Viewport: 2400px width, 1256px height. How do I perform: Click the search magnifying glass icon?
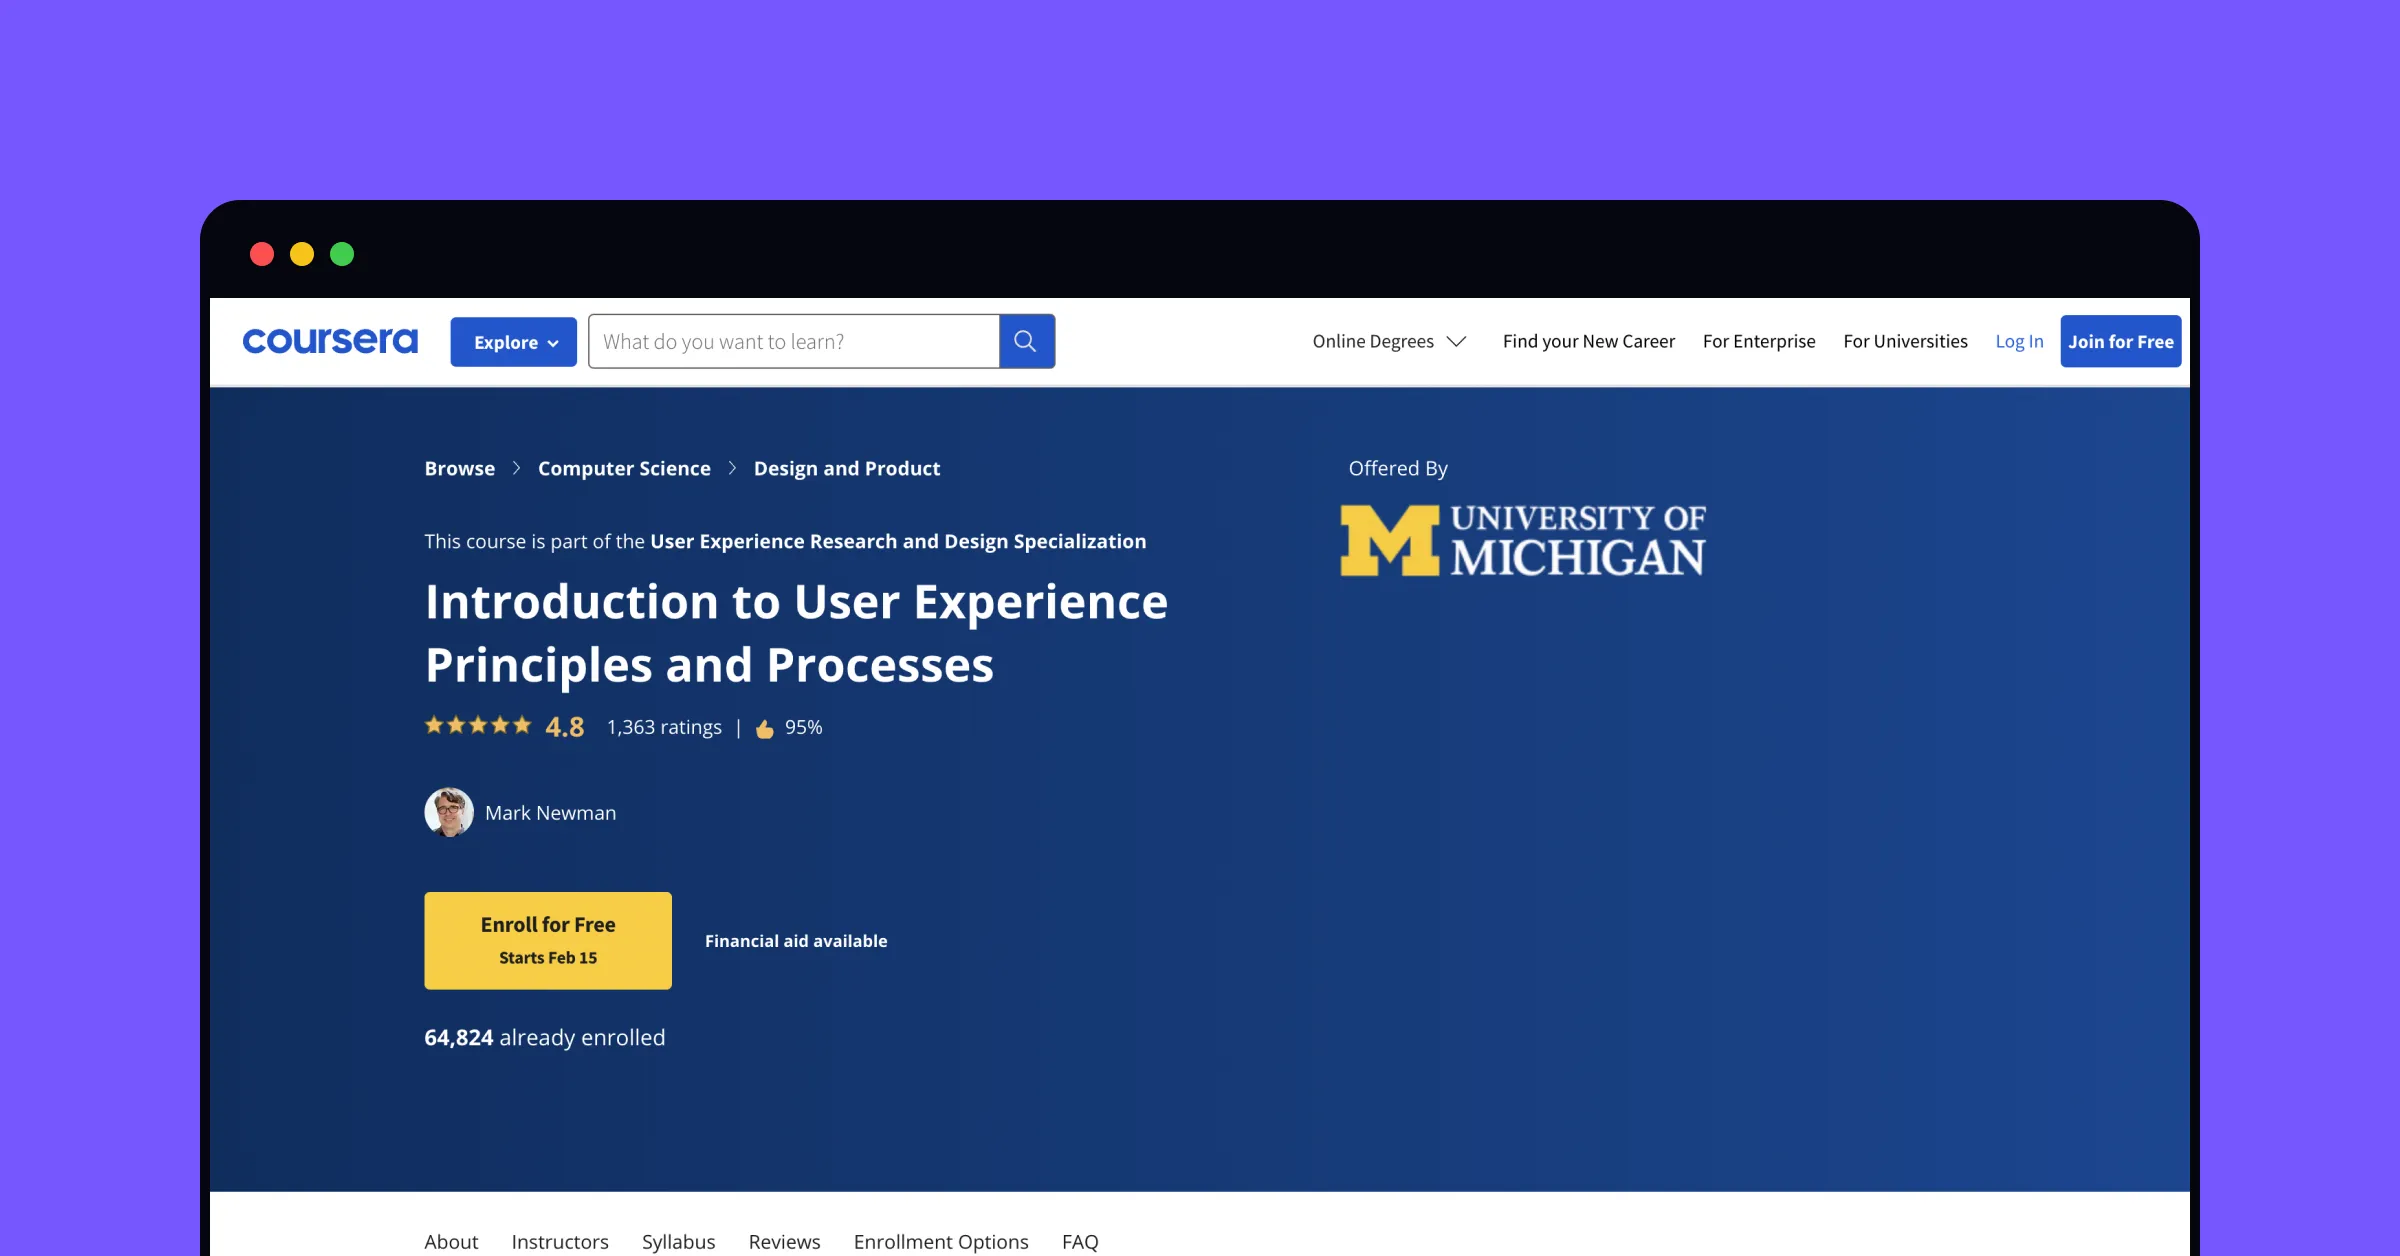(1026, 341)
